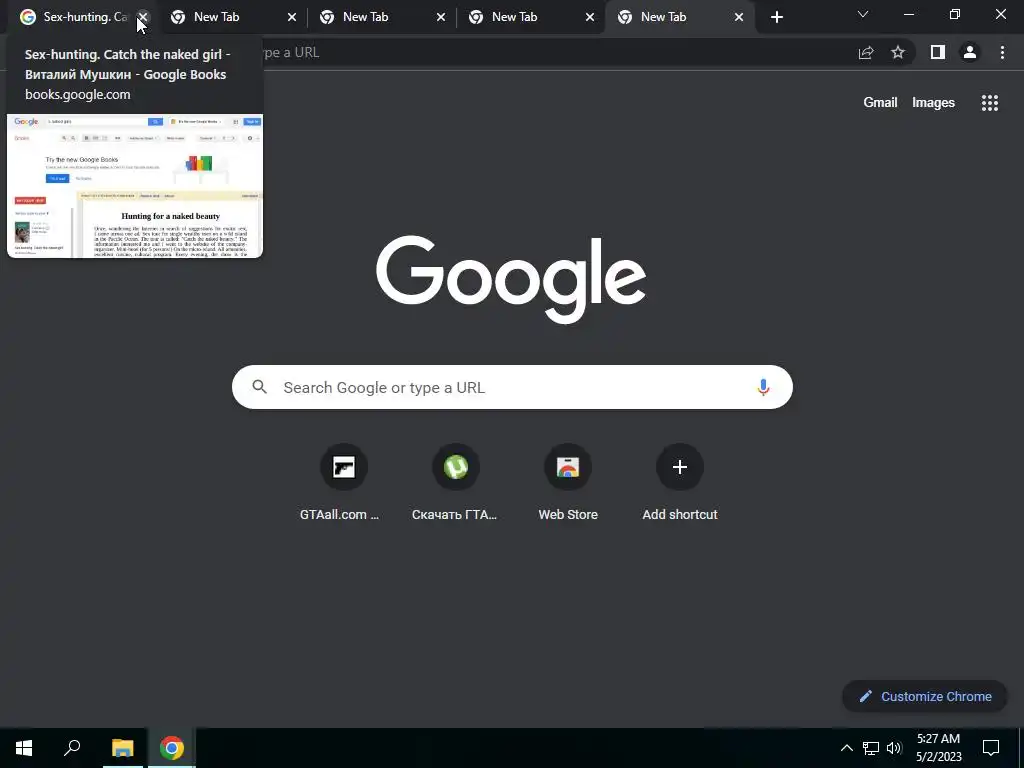
Task: Open the Gmail link
Action: [880, 103]
